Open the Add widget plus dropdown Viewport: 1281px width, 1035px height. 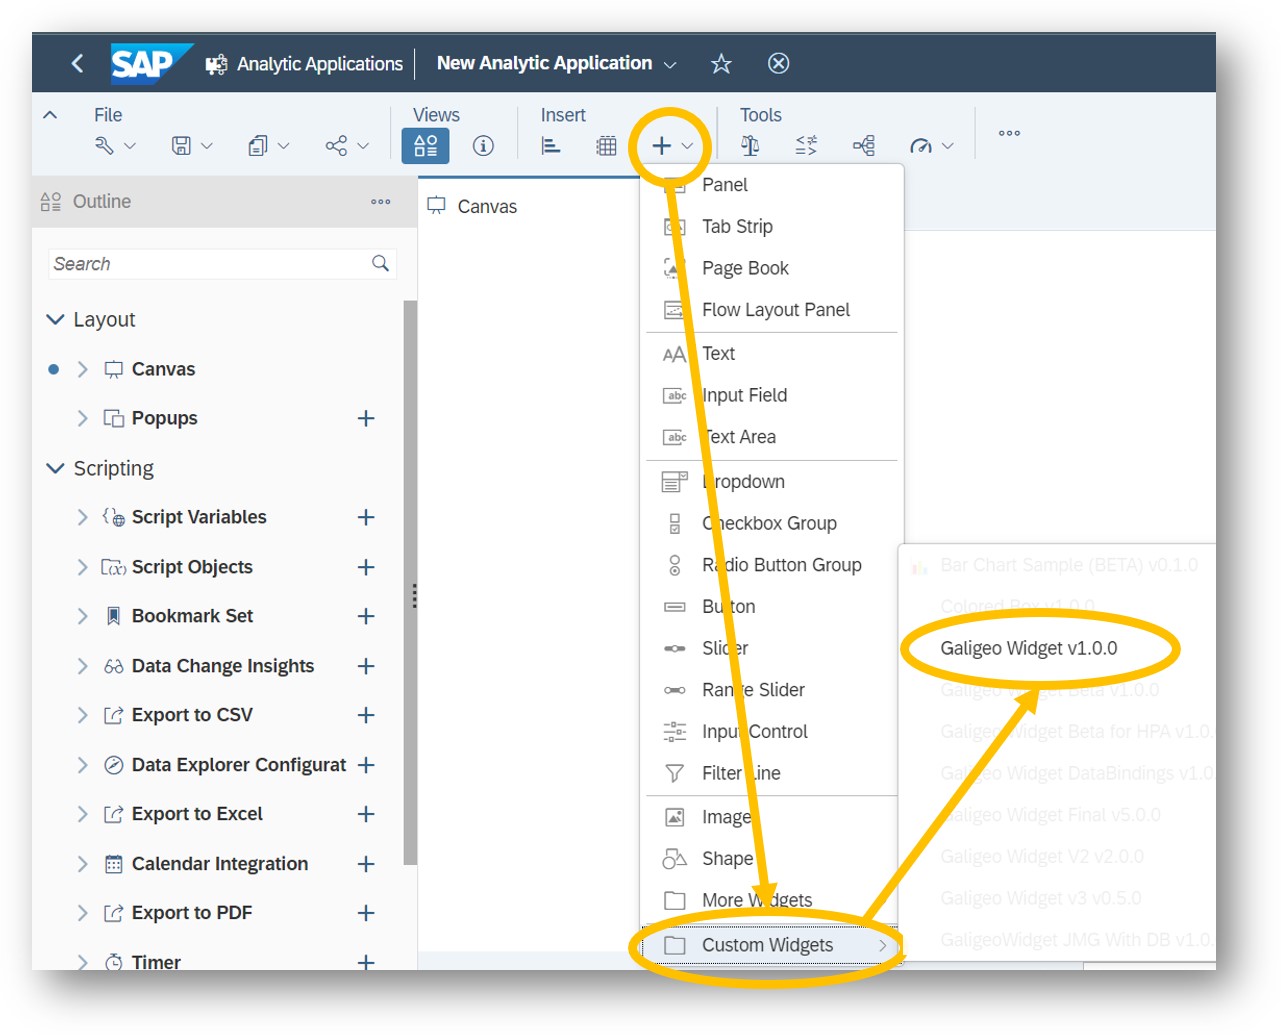click(x=672, y=146)
